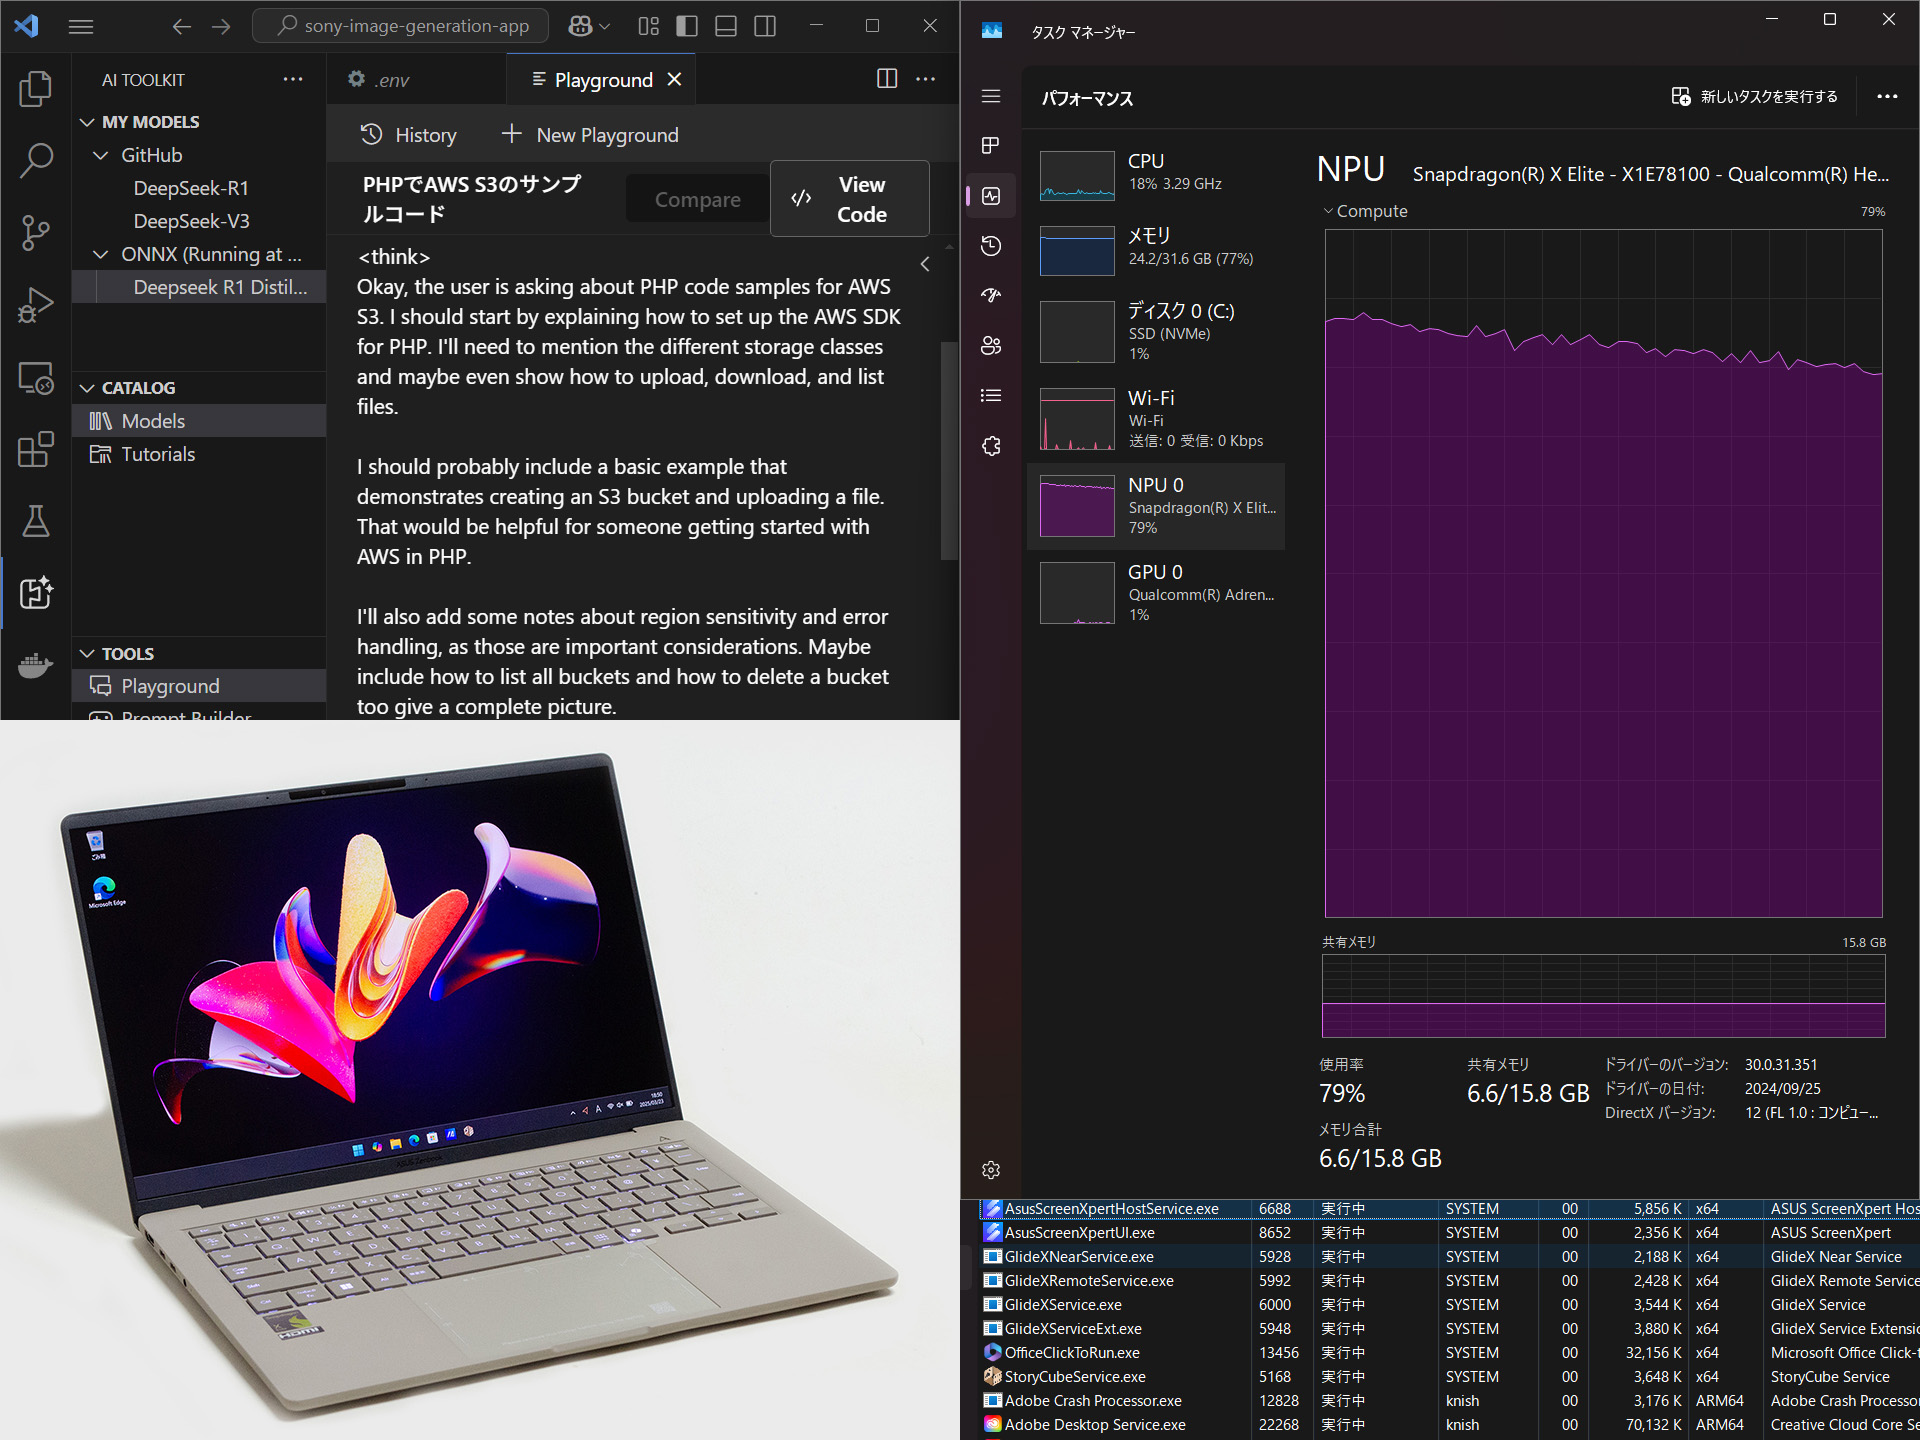The height and width of the screenshot is (1440, 1920).
Task: Click the Run new task button
Action: pos(1755,97)
